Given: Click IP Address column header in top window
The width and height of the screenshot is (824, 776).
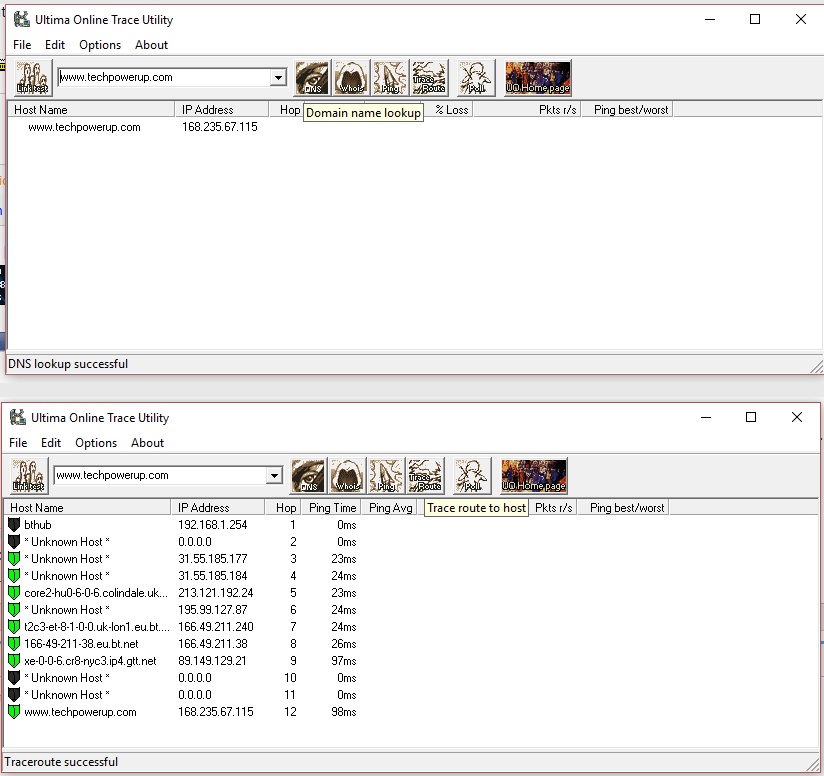Looking at the screenshot, I should (x=221, y=110).
